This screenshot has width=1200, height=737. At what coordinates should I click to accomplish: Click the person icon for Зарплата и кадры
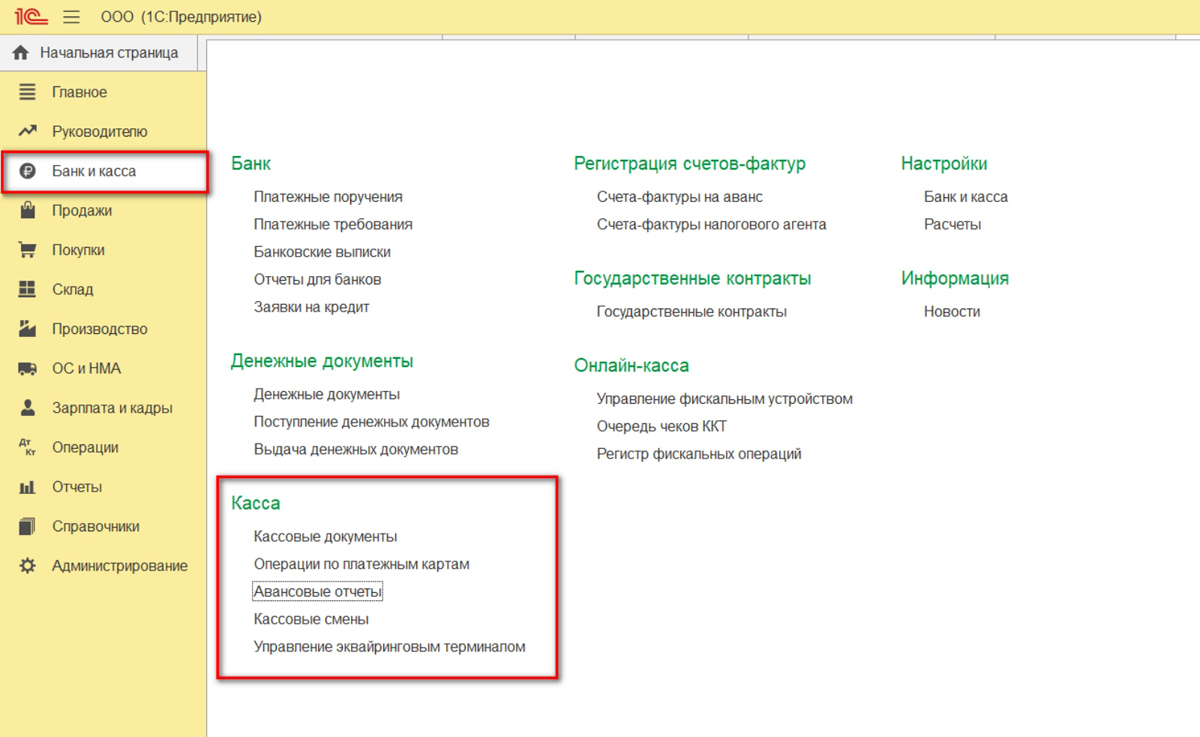(28, 408)
